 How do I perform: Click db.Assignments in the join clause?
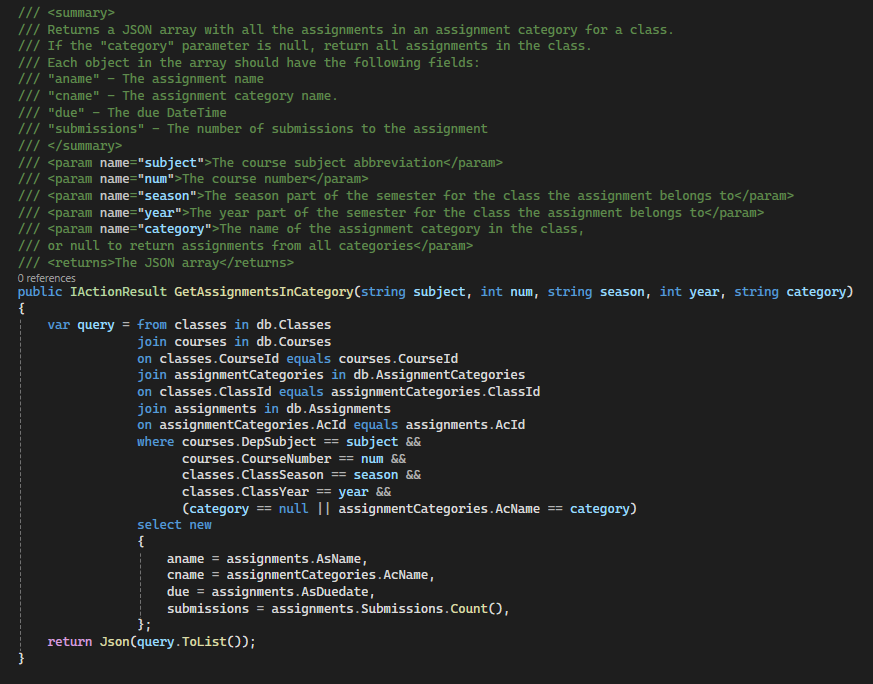[x=338, y=408]
